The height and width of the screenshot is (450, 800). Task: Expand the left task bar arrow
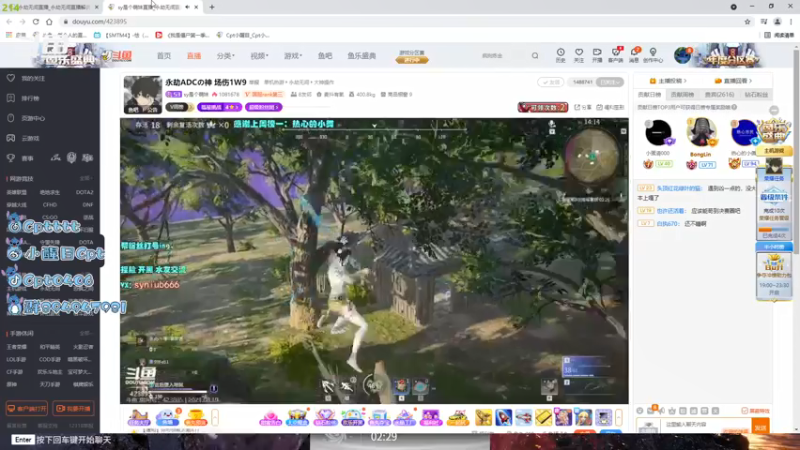215,418
